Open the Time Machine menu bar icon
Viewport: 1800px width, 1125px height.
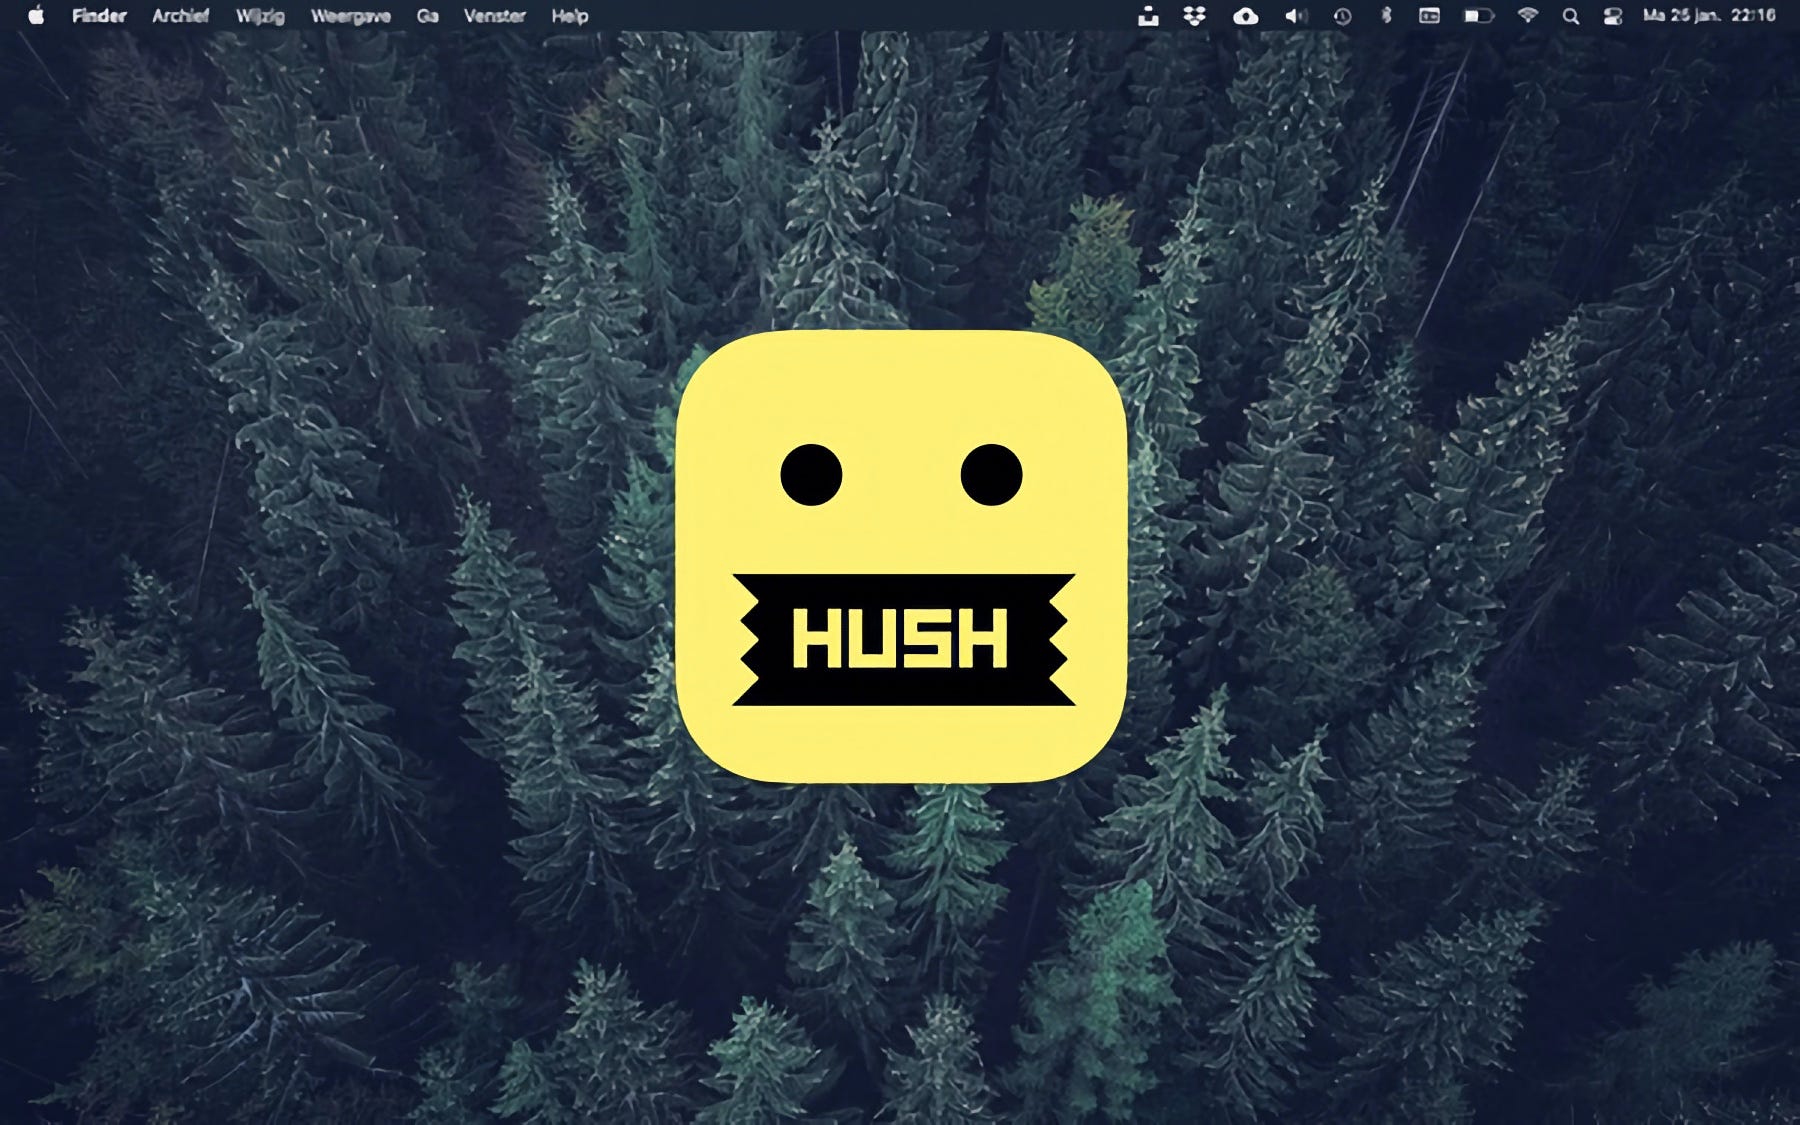(1342, 16)
